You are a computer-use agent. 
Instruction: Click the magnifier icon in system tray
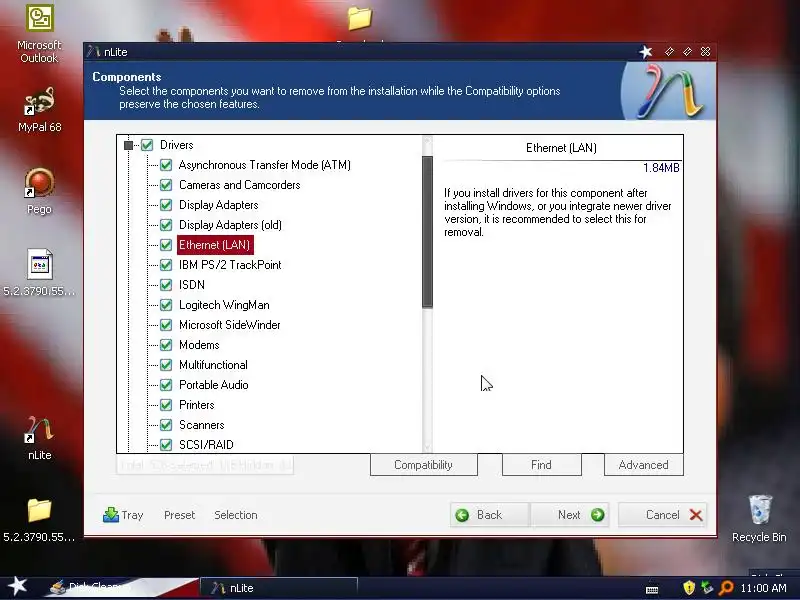point(726,588)
